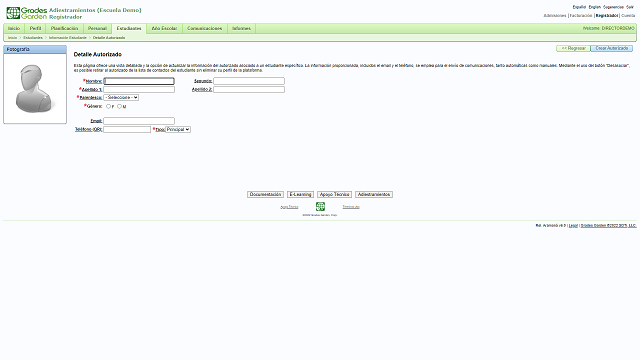Click the student photo placeholder image
This screenshot has height=360, width=640.
pyautogui.click(x=35, y=89)
